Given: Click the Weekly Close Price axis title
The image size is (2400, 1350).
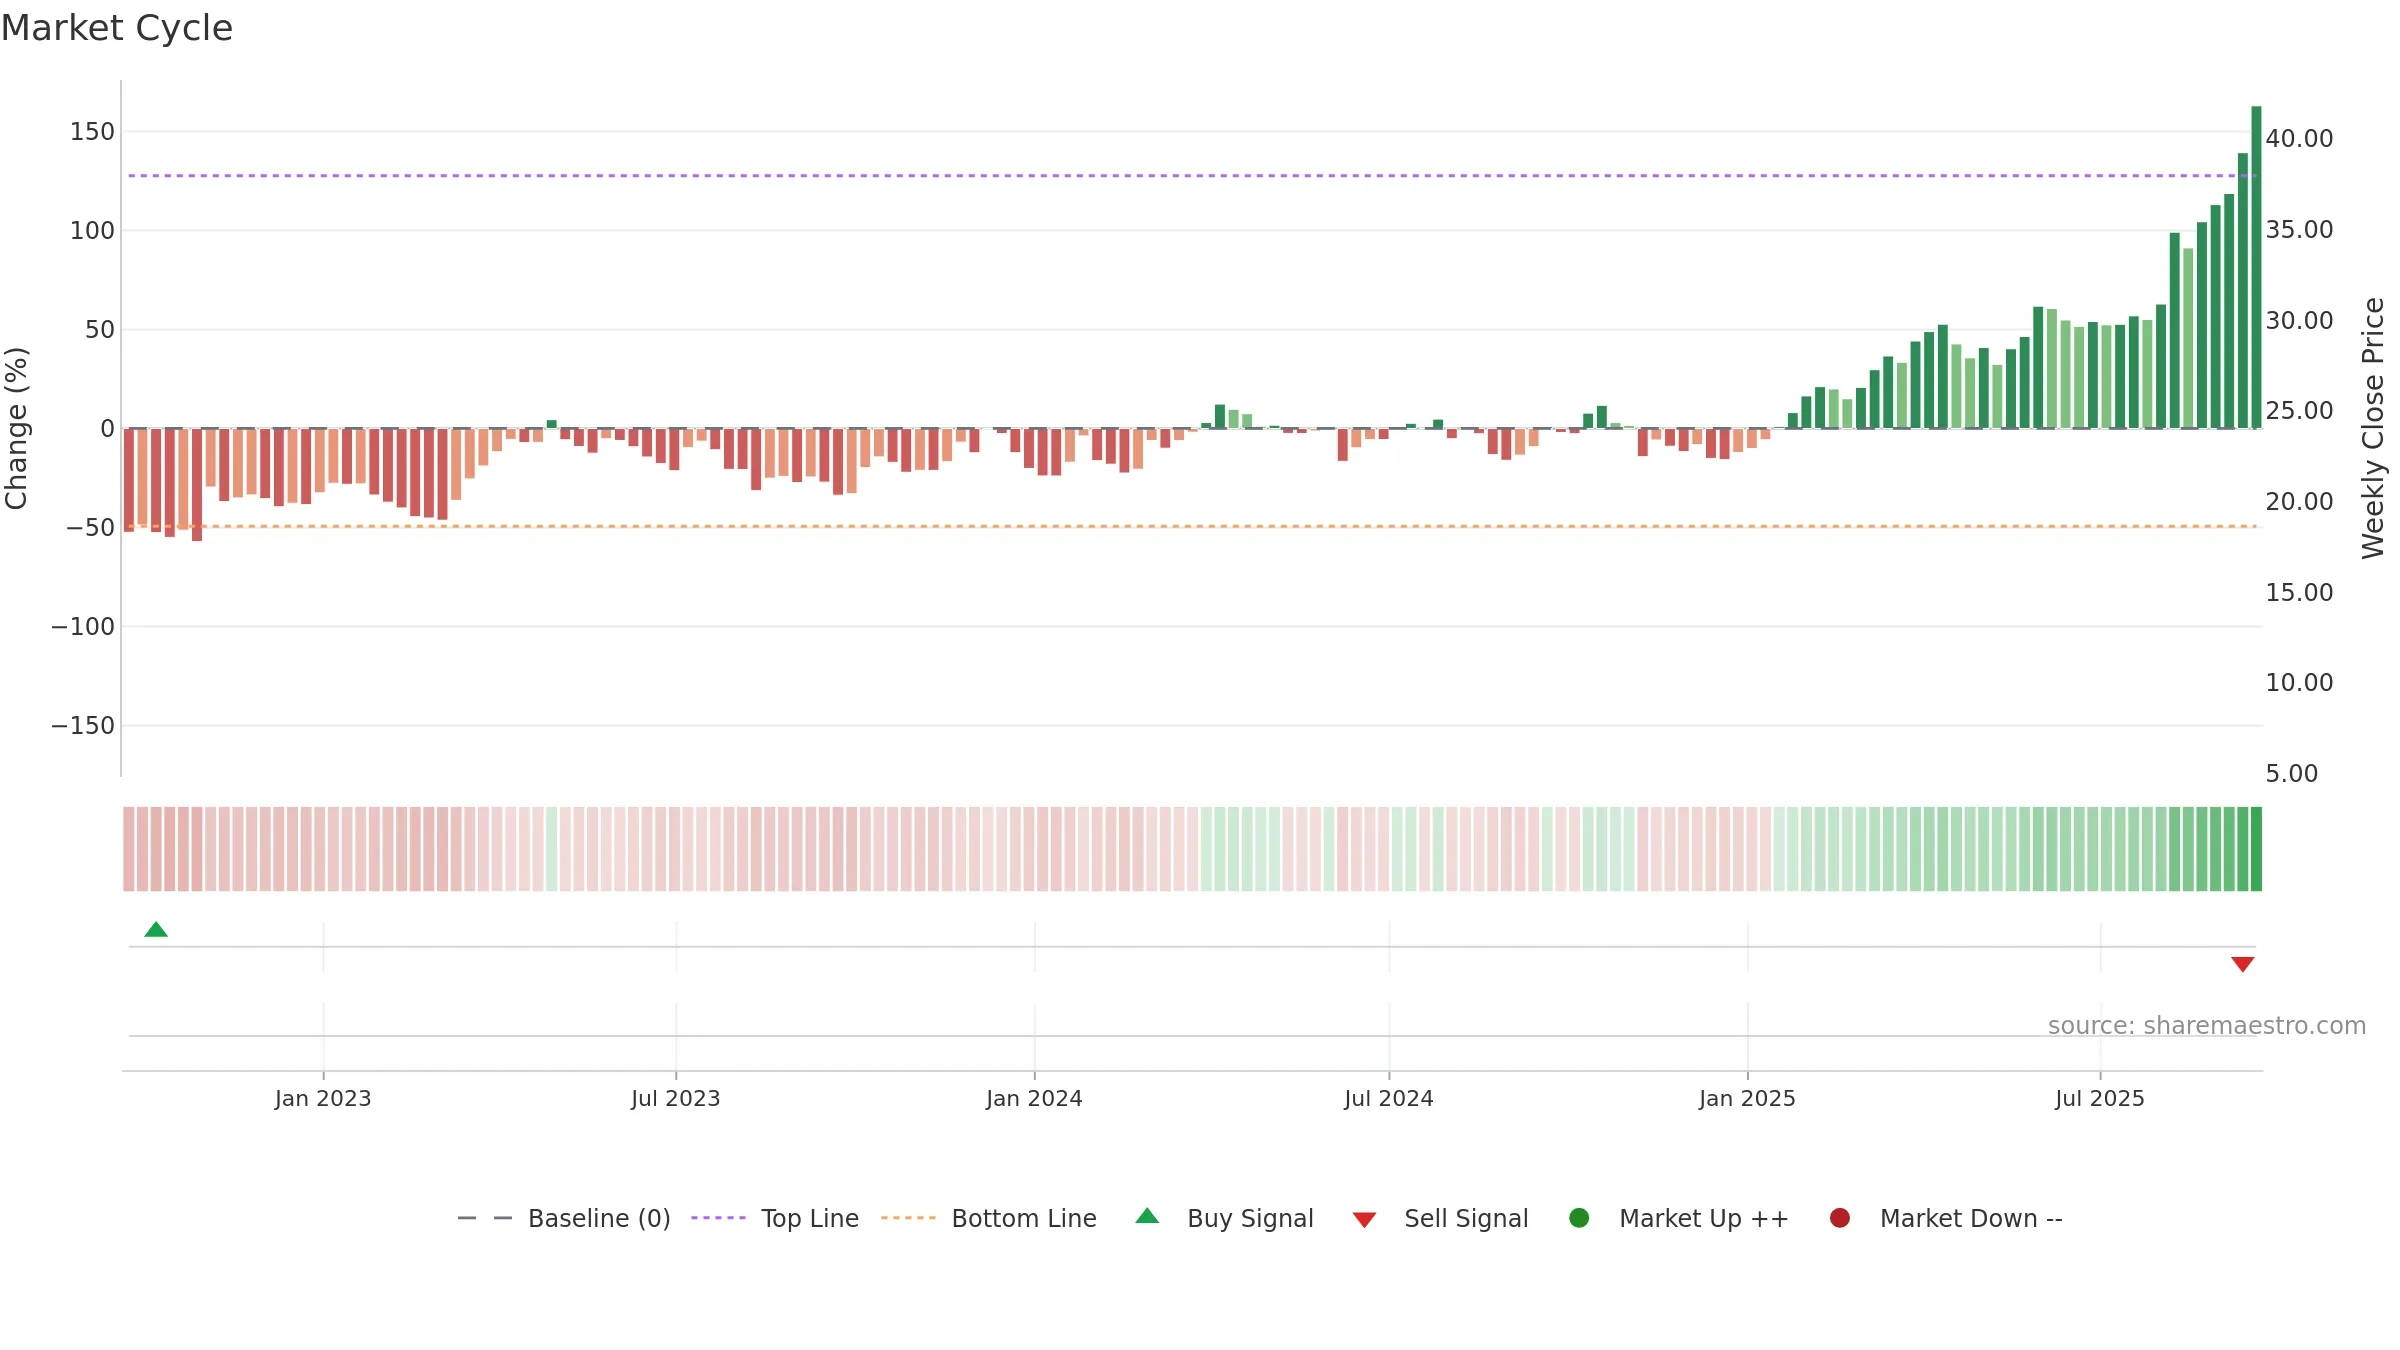Looking at the screenshot, I should [2373, 428].
